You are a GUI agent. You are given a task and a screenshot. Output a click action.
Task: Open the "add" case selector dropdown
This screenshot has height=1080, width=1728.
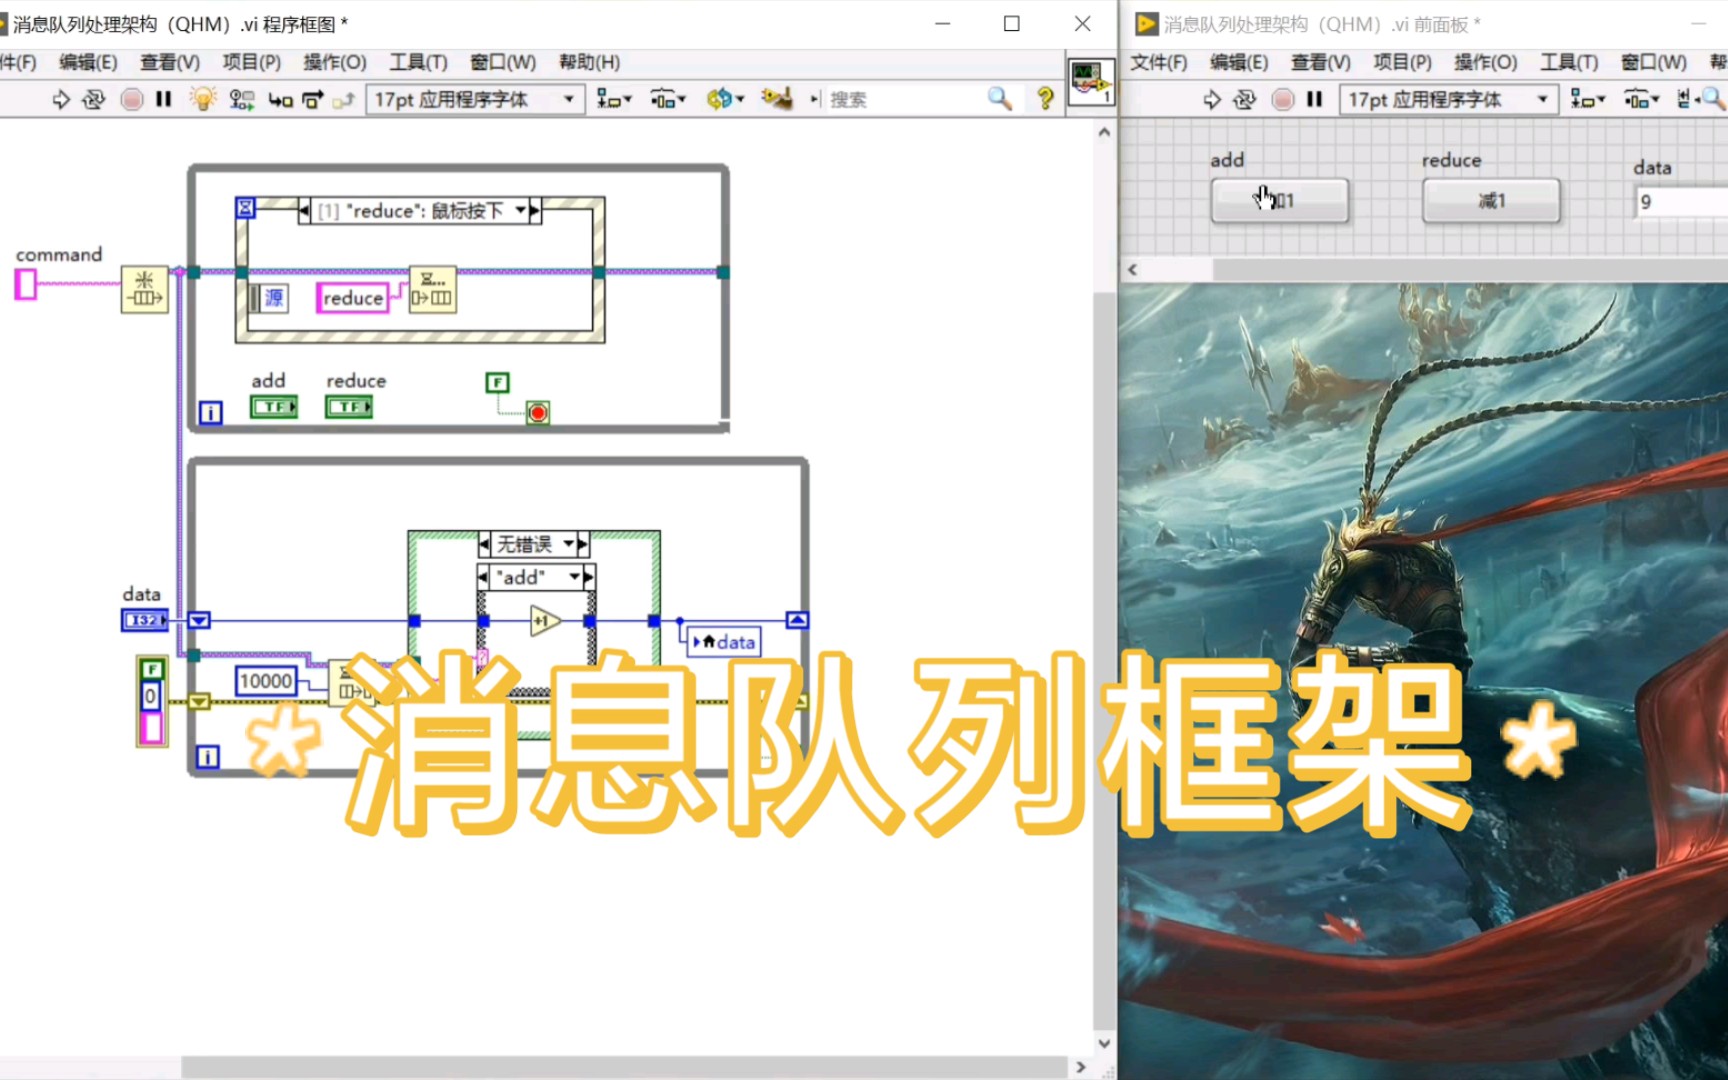pos(533,577)
